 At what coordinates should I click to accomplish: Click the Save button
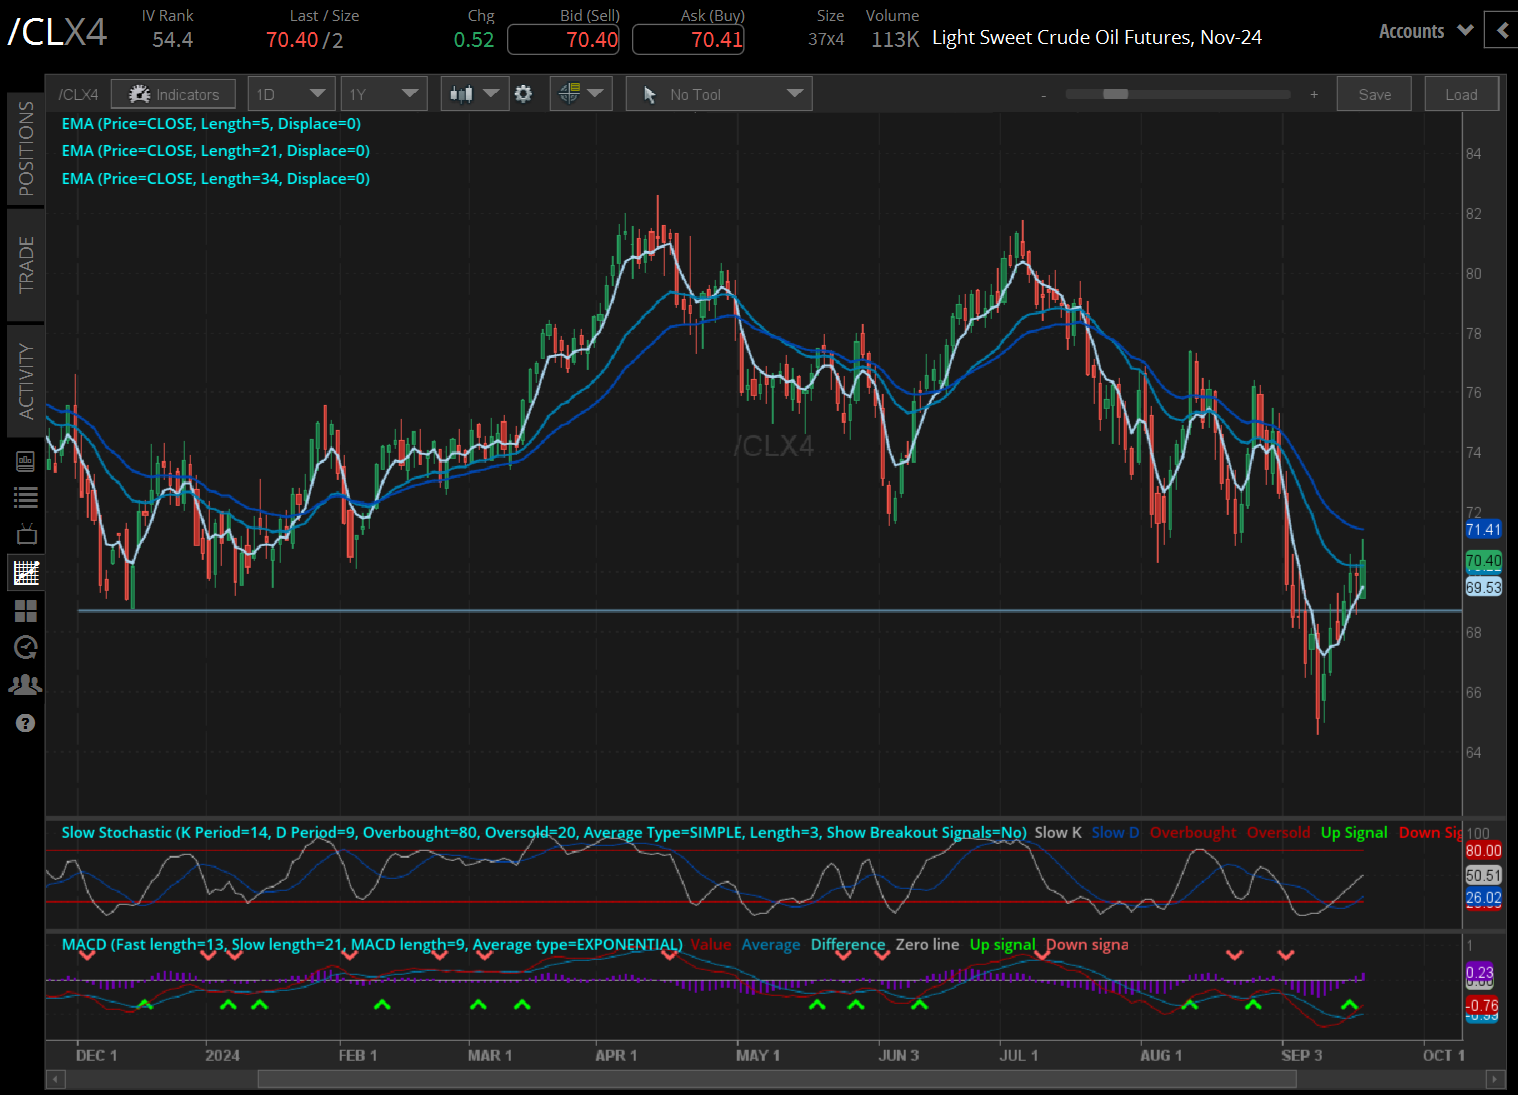pyautogui.click(x=1374, y=94)
